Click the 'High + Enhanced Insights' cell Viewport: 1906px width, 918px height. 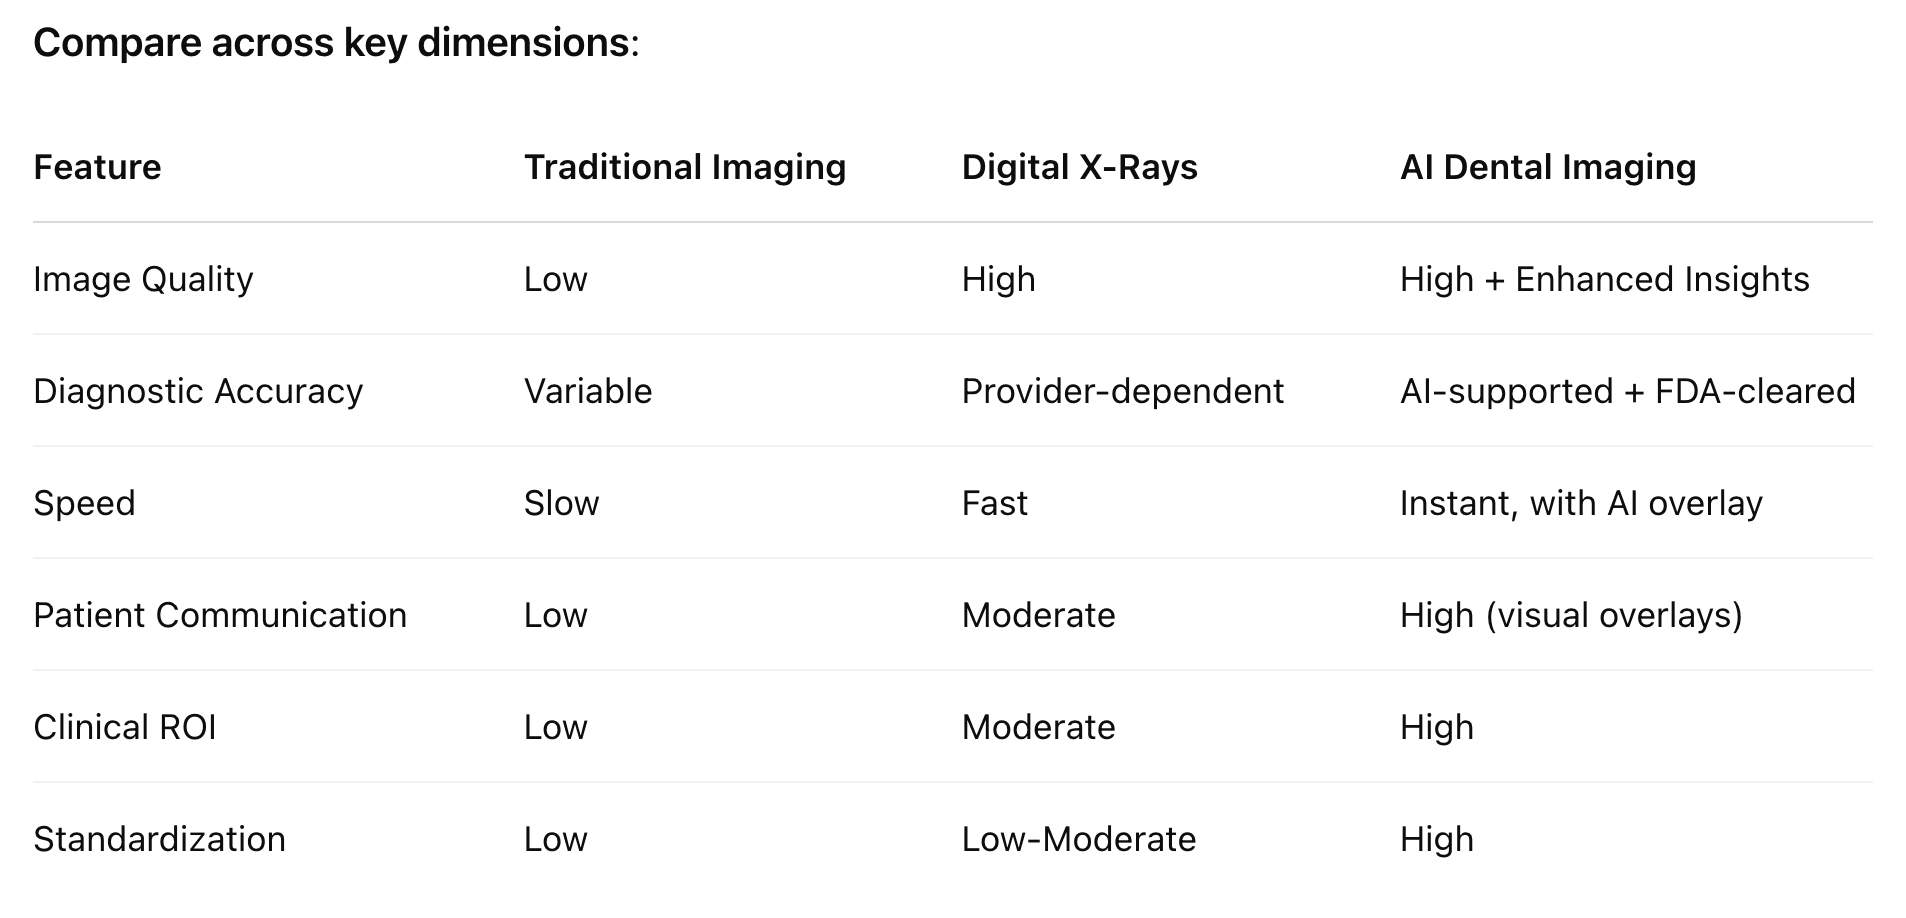tap(1604, 279)
